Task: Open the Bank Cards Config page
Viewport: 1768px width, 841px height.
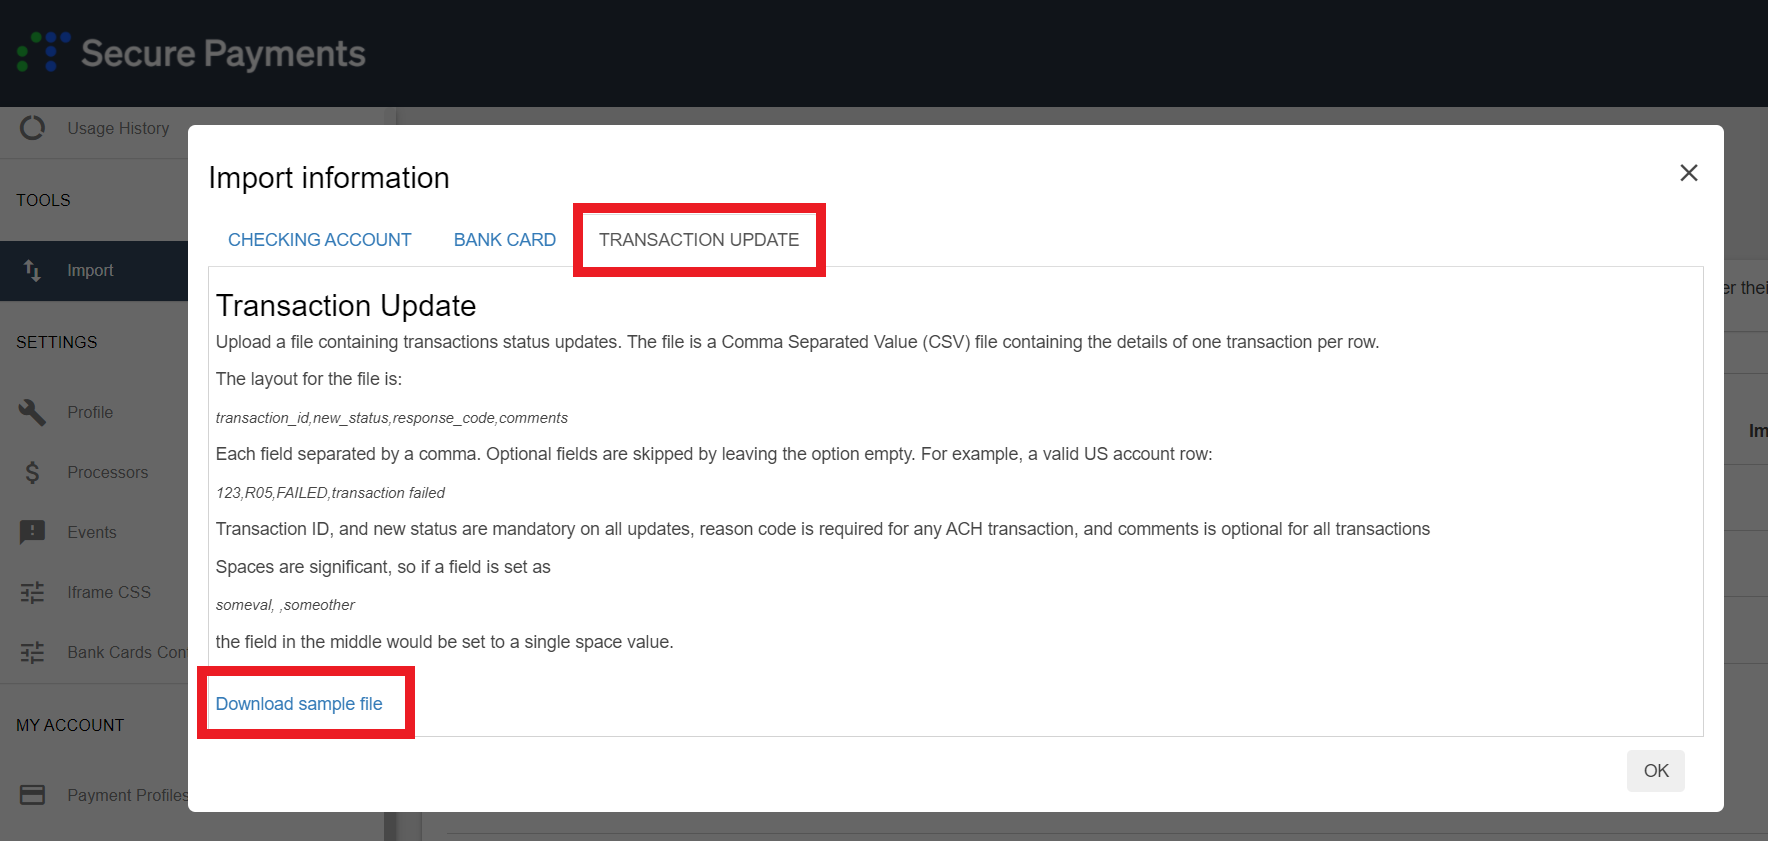Action: [127, 652]
